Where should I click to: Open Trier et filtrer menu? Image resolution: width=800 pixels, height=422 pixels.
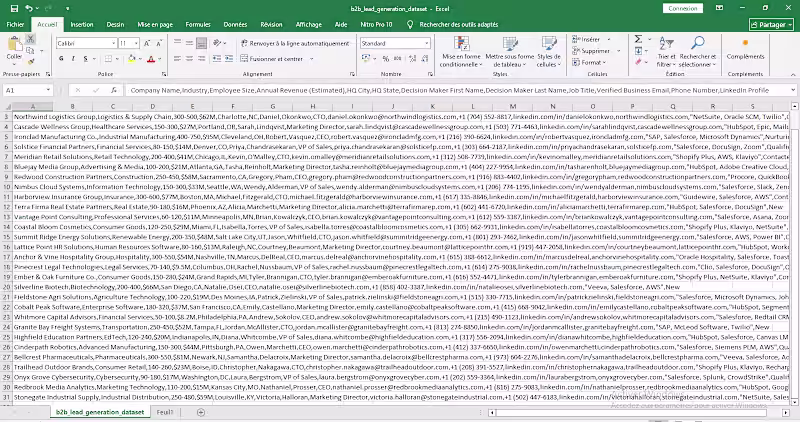666,52
